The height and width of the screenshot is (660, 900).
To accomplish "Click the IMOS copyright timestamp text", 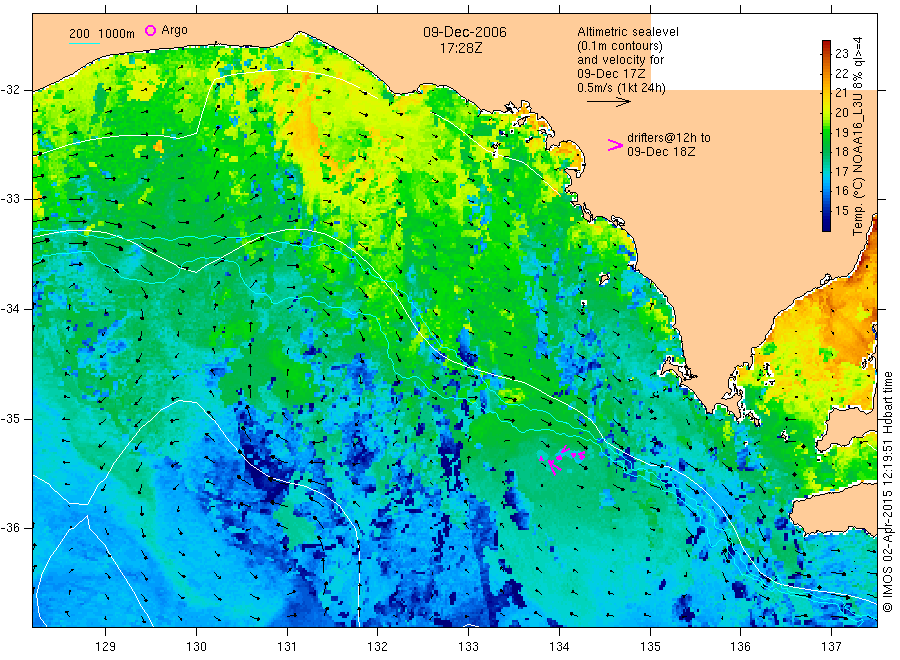I will (887, 491).
